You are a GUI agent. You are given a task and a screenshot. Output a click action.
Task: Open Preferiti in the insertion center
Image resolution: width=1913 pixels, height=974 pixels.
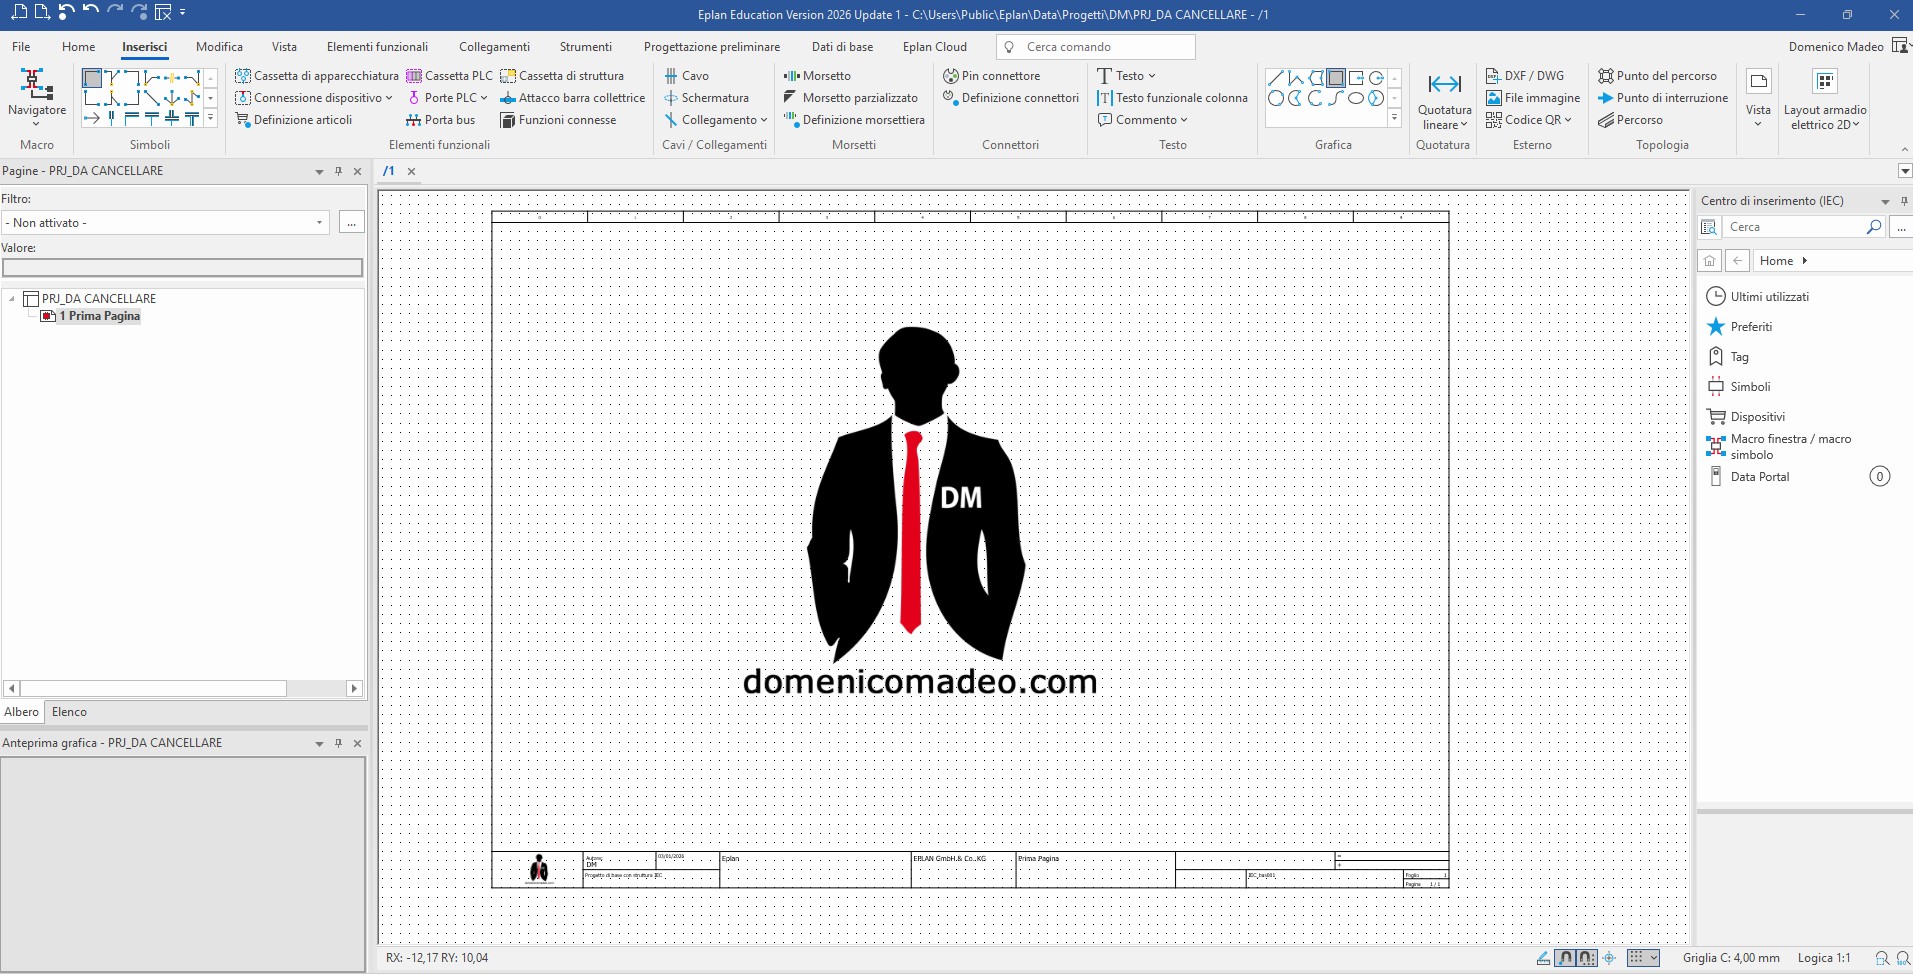click(x=1750, y=327)
